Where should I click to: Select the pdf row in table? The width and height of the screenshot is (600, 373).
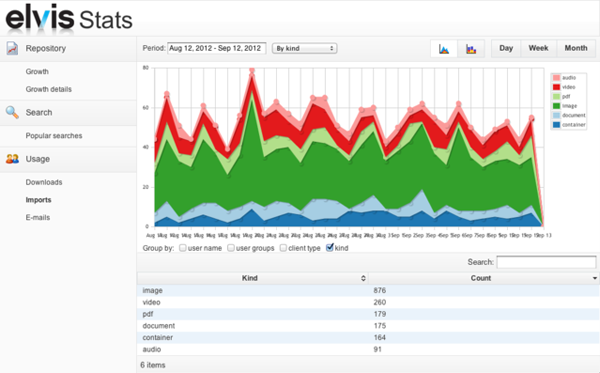point(368,314)
